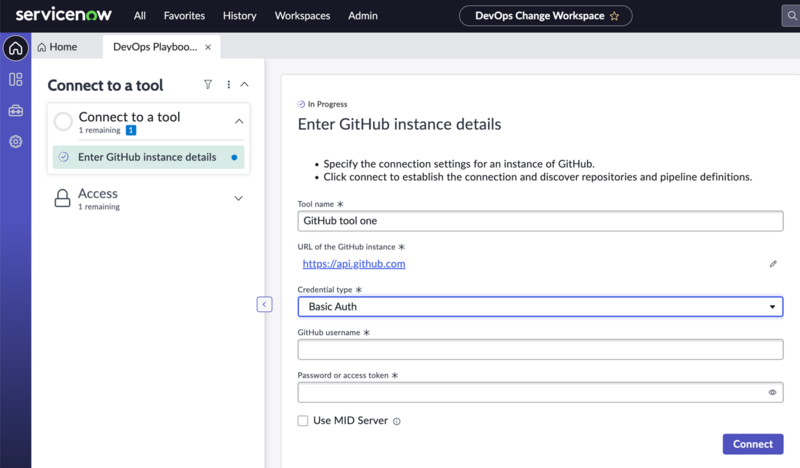
Task: Click the ServiceNow logo
Action: [x=63, y=15]
